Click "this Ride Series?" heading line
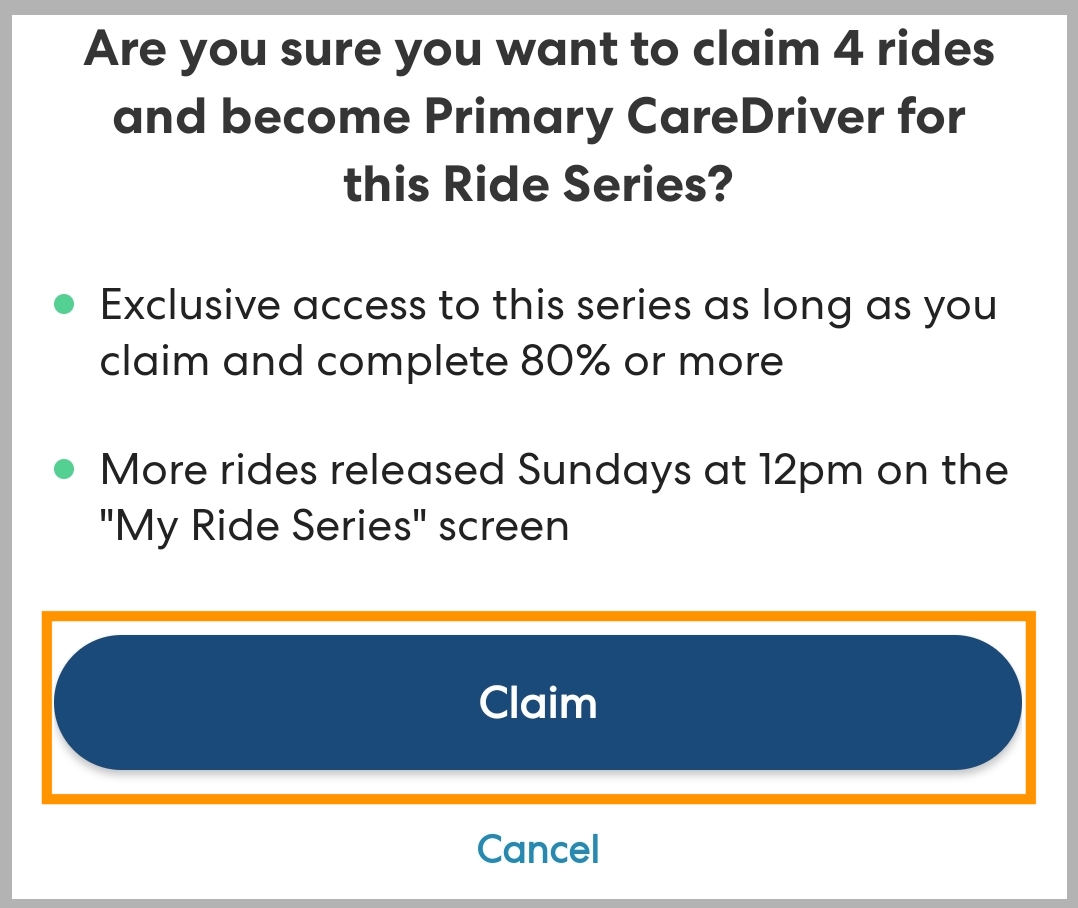Viewport: 1078px width, 908px height. pyautogui.click(x=538, y=186)
